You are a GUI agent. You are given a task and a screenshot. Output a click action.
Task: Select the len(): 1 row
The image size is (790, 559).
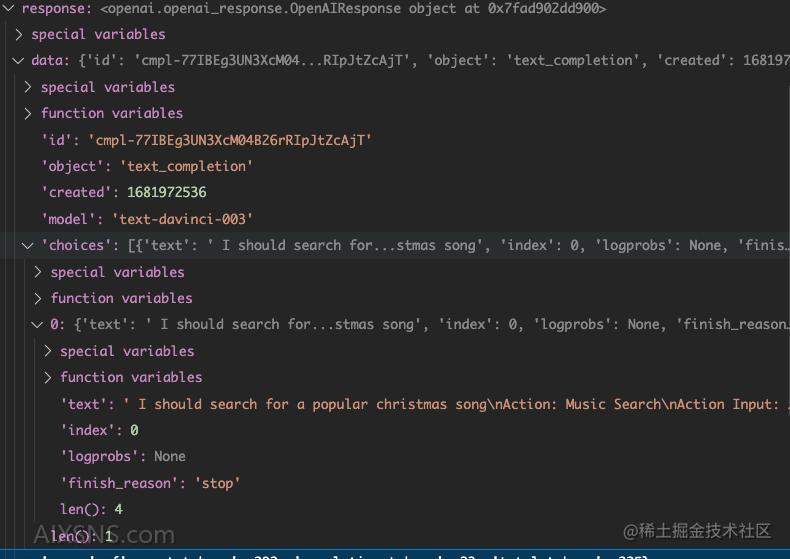(395, 536)
